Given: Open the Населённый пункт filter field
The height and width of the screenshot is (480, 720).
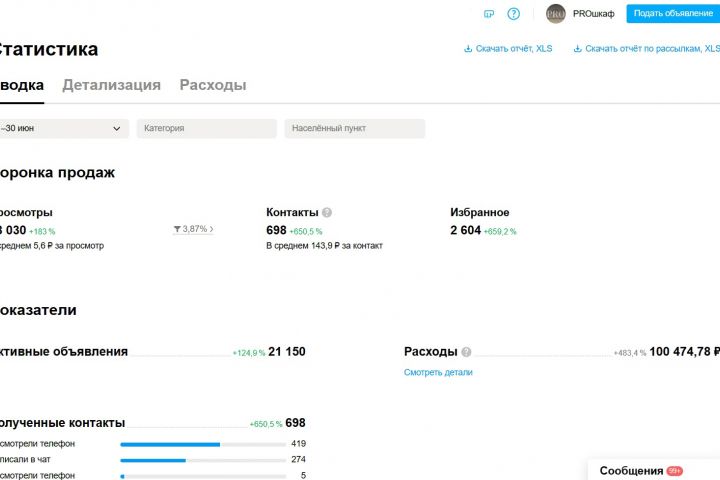Looking at the screenshot, I should [354, 129].
